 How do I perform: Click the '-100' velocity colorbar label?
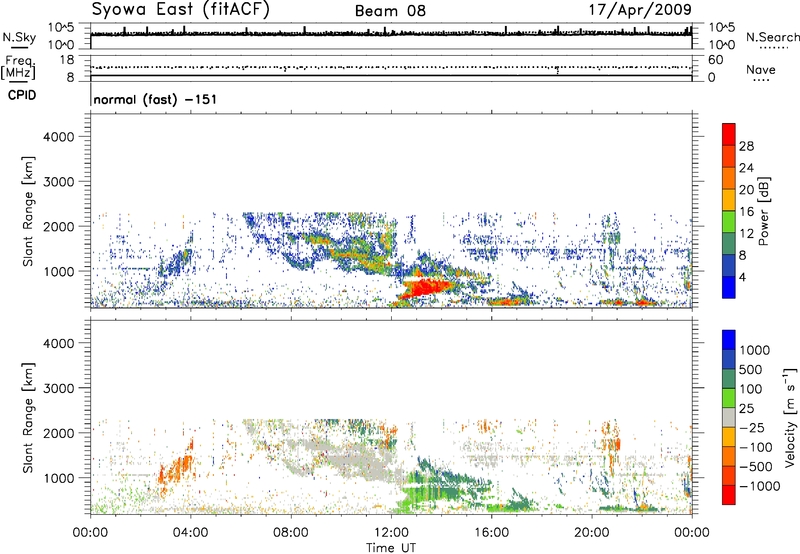click(x=756, y=447)
